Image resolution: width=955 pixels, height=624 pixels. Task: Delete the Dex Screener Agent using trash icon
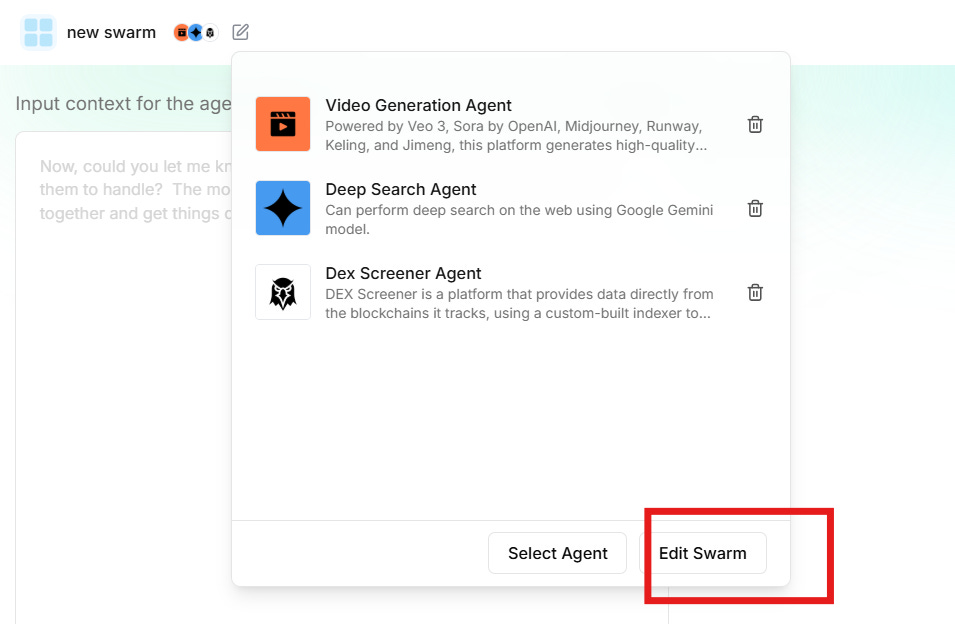click(x=755, y=292)
